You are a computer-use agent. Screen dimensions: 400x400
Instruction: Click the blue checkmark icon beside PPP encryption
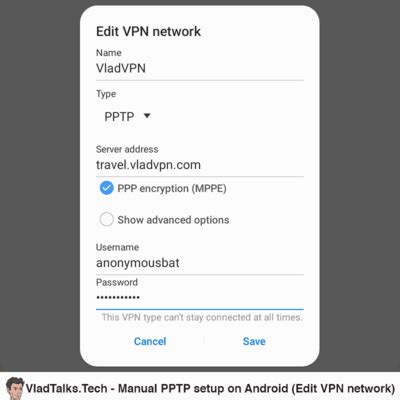[107, 188]
